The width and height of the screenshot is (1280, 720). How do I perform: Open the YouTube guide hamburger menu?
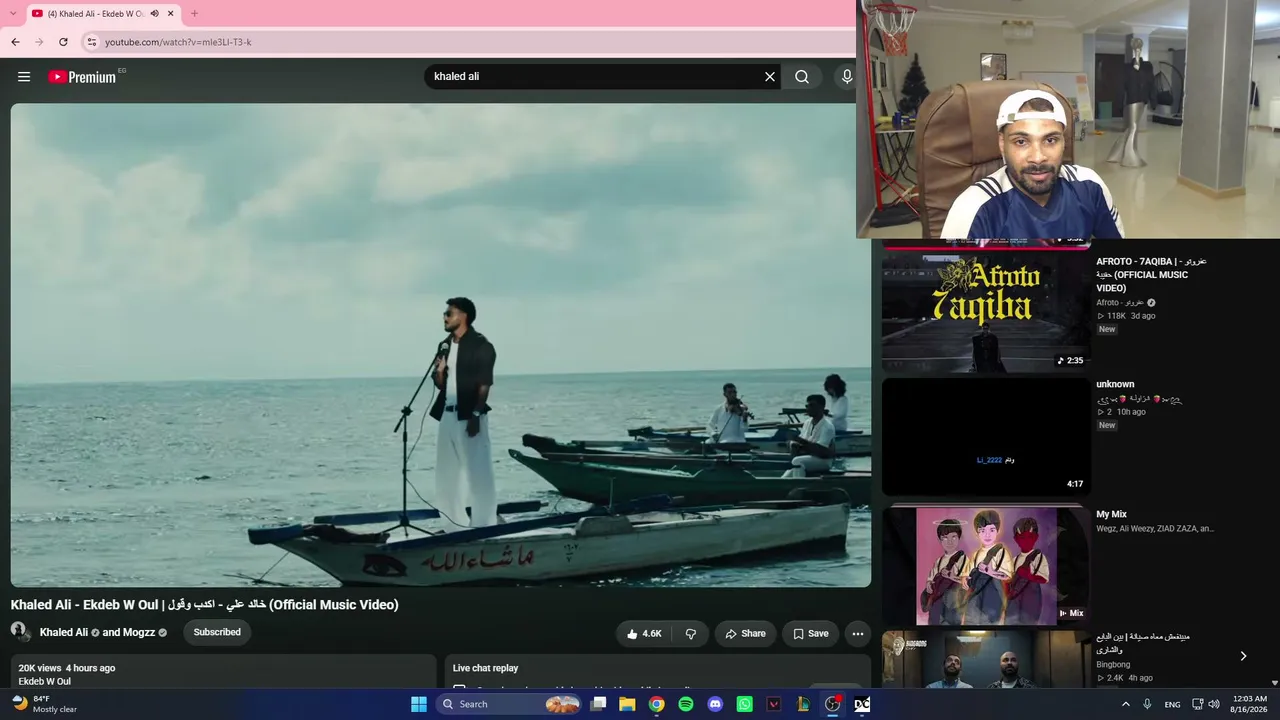pos(24,77)
